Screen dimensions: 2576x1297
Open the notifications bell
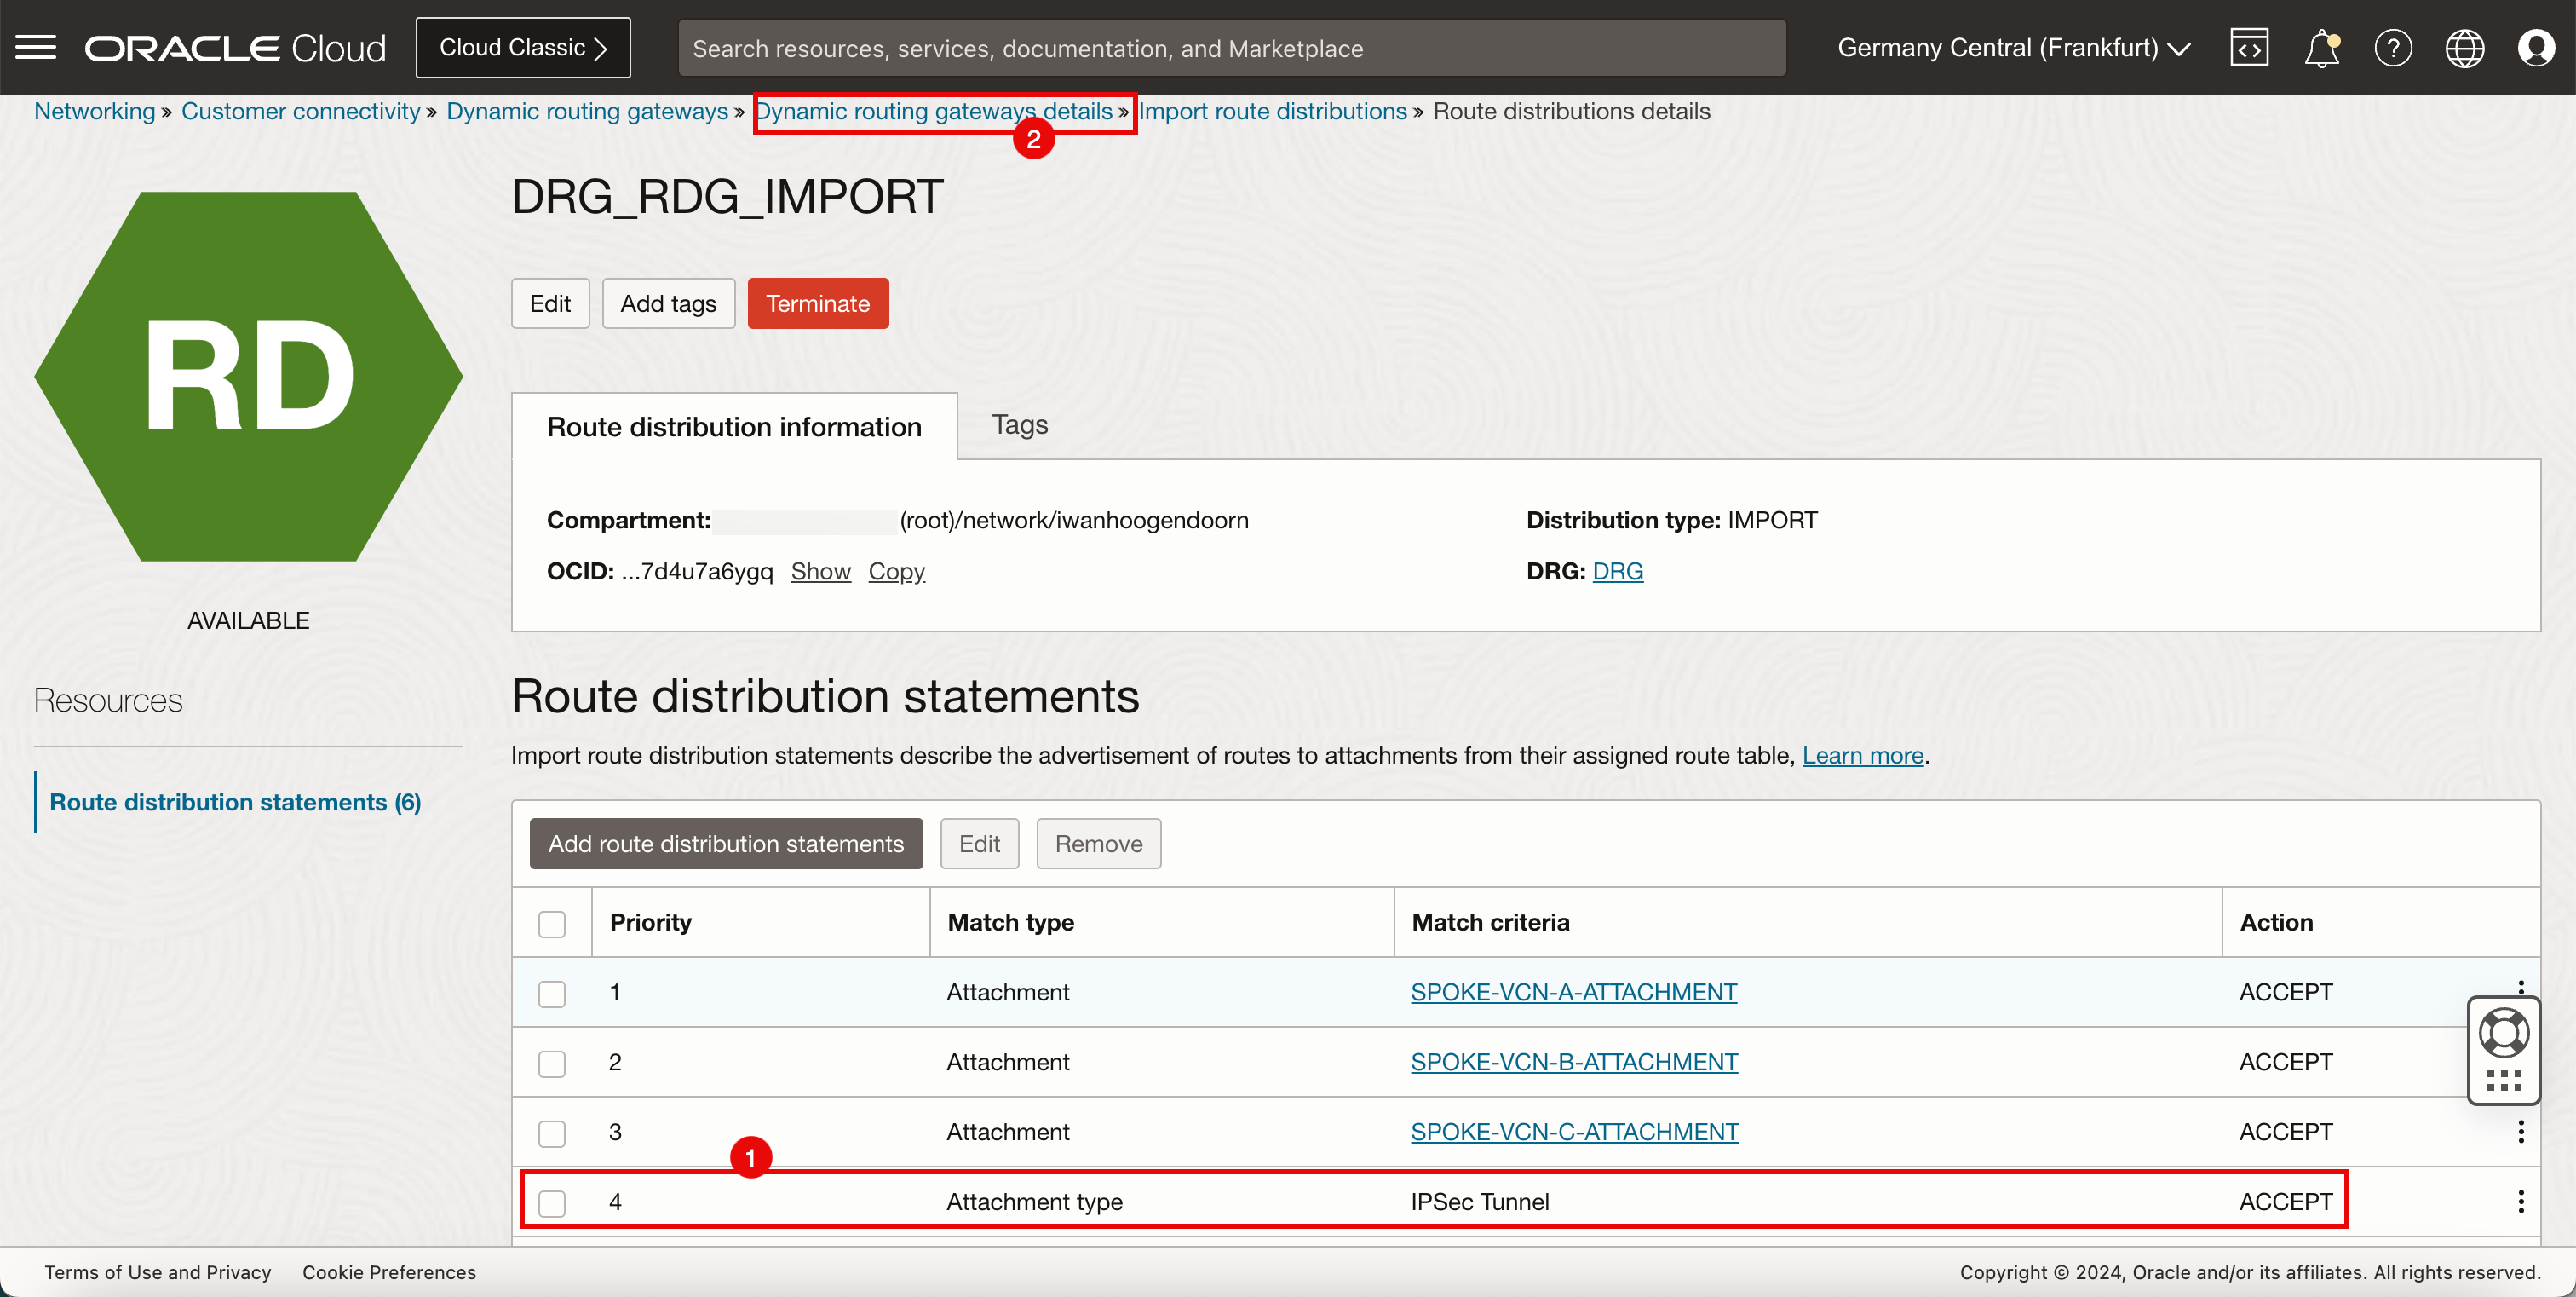pyautogui.click(x=2321, y=47)
